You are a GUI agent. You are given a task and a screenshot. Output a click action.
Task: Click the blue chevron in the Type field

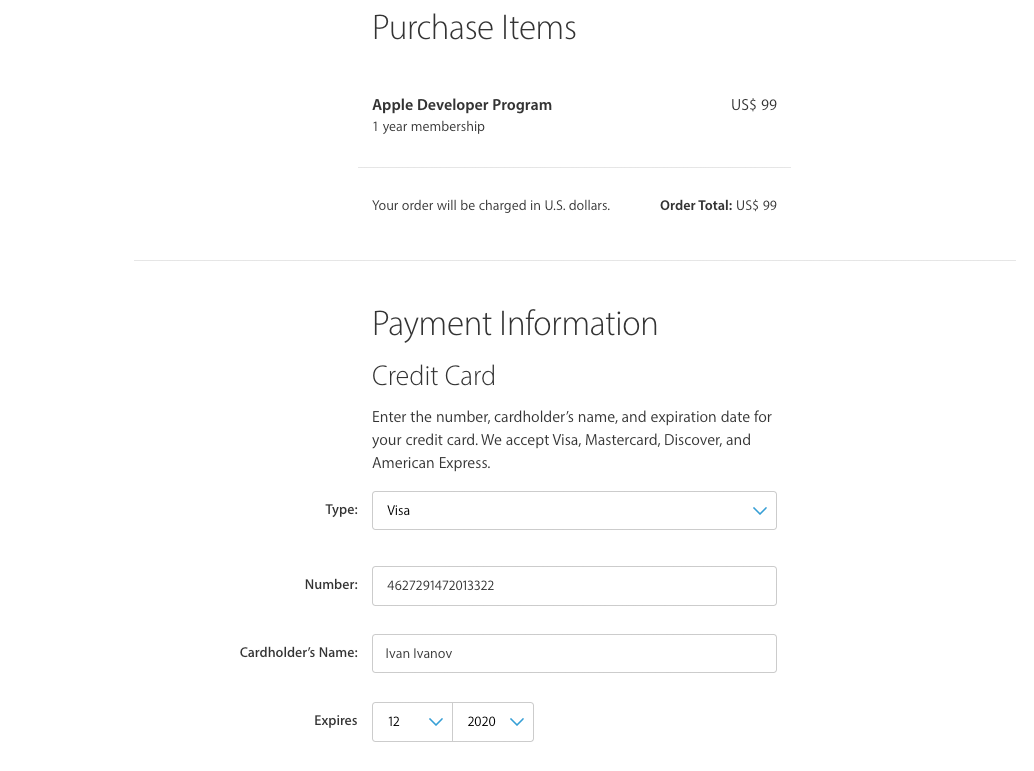pyautogui.click(x=759, y=511)
